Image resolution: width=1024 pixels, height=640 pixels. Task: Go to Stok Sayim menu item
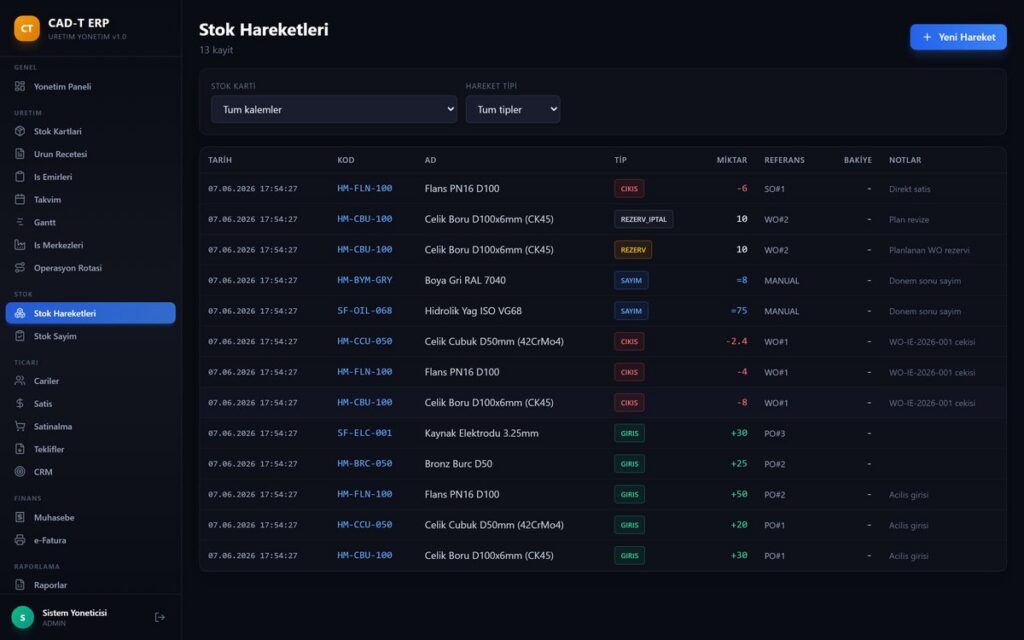[x=91, y=336]
